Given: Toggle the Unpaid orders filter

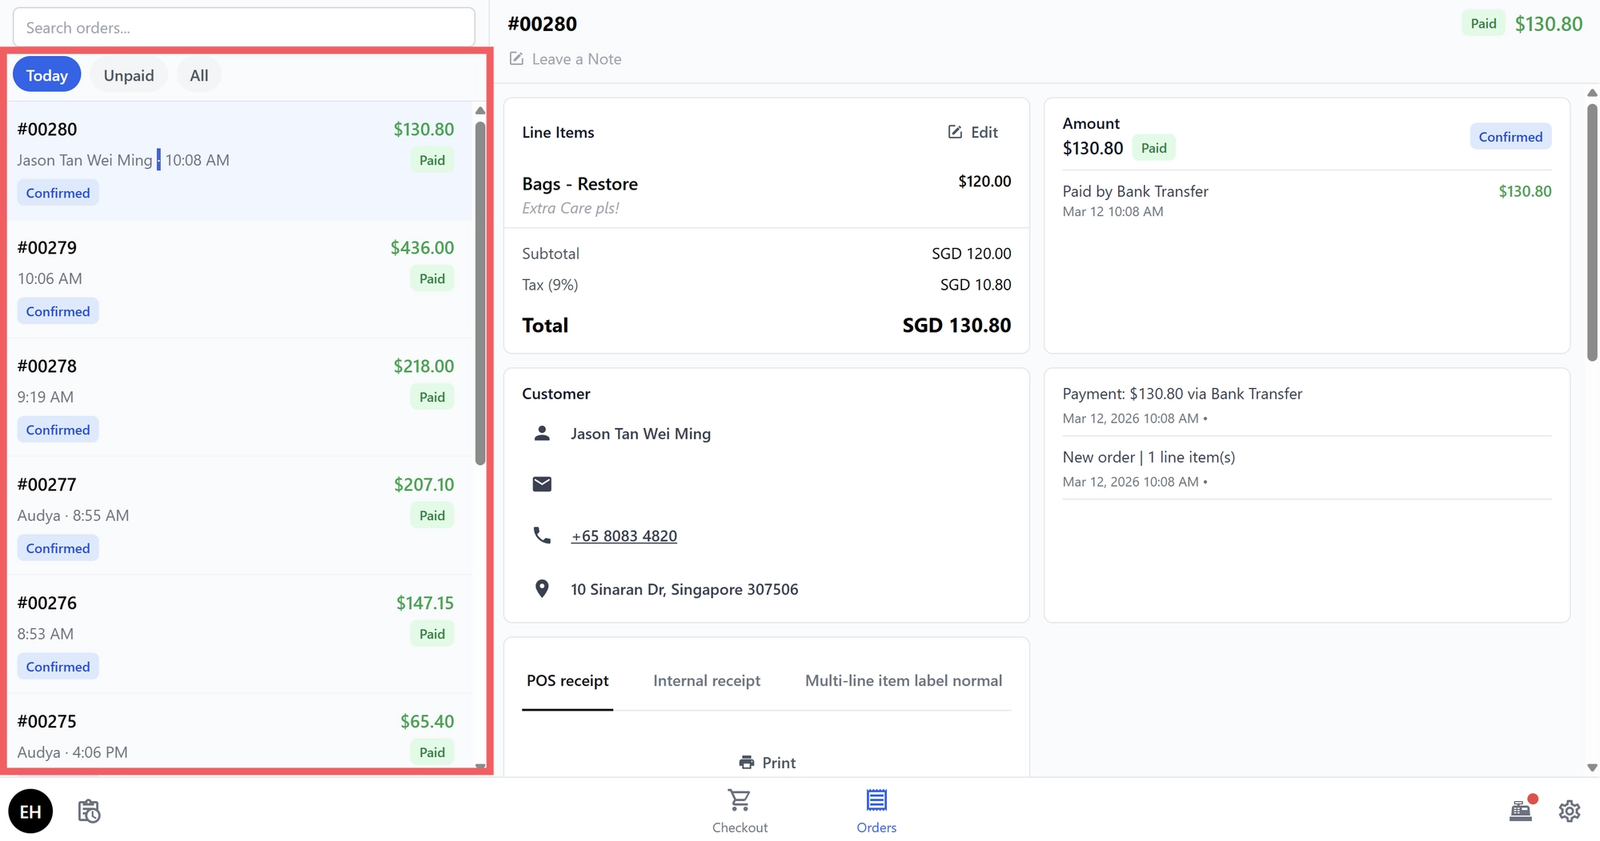Looking at the screenshot, I should [128, 74].
